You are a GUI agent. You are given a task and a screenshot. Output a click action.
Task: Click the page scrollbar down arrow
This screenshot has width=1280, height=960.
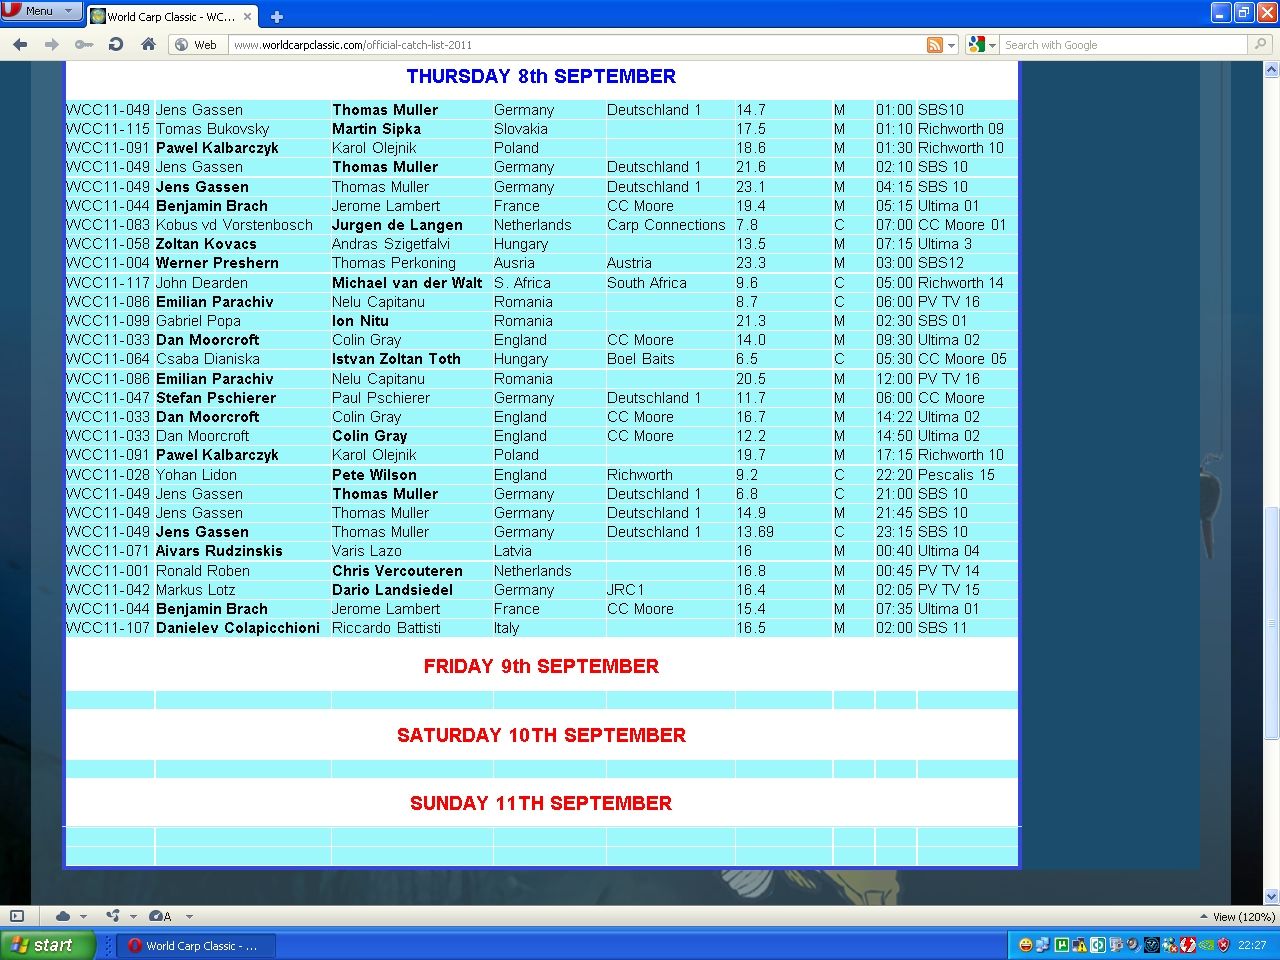tap(1271, 896)
